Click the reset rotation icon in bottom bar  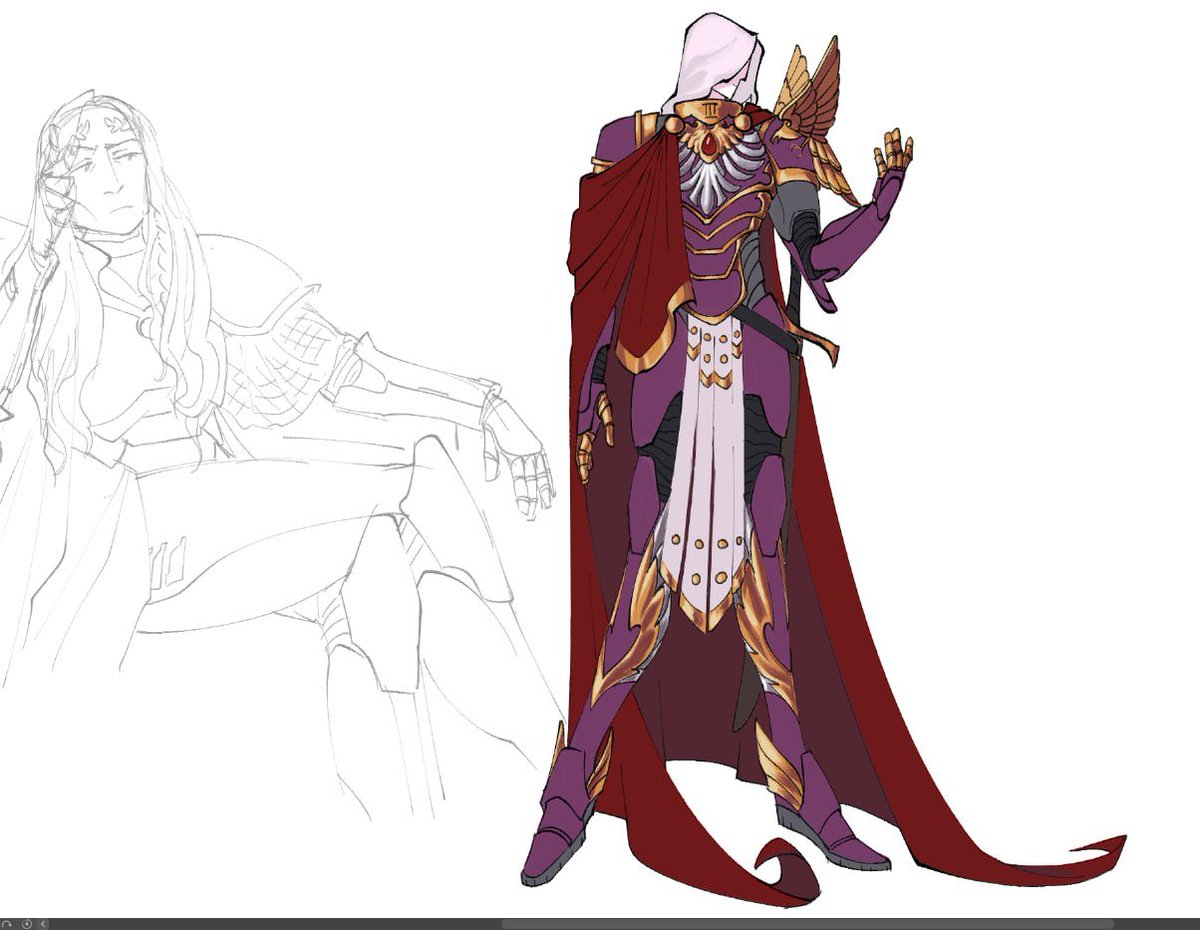pyautogui.click(x=27, y=924)
